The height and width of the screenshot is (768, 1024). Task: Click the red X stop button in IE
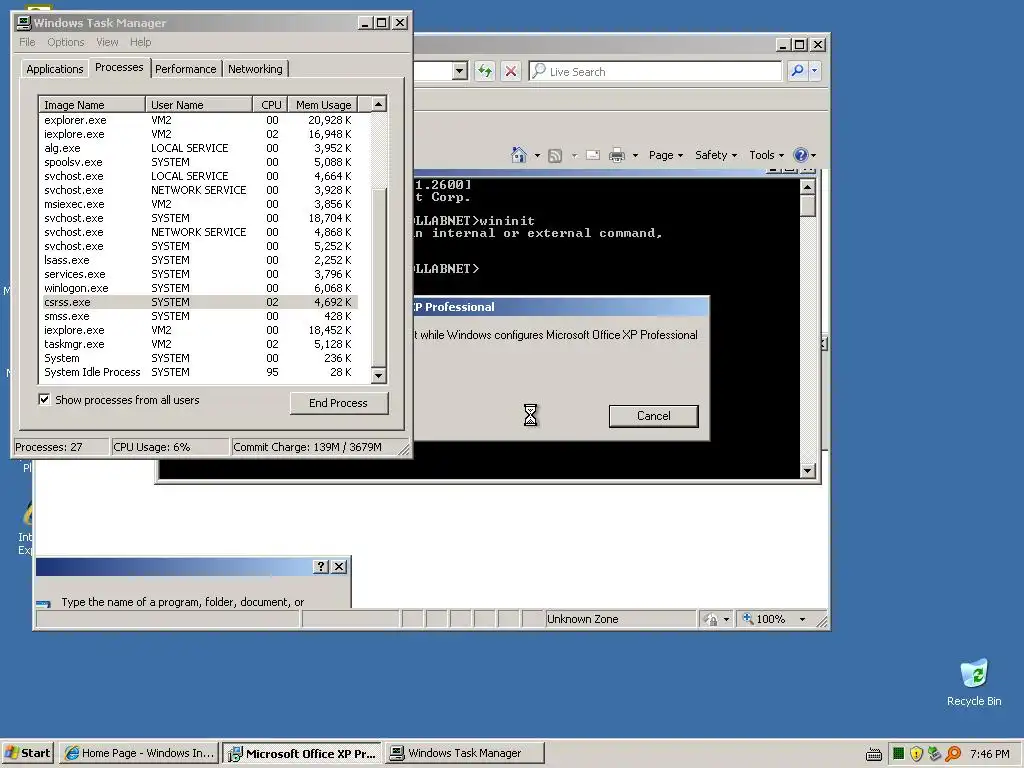(511, 71)
